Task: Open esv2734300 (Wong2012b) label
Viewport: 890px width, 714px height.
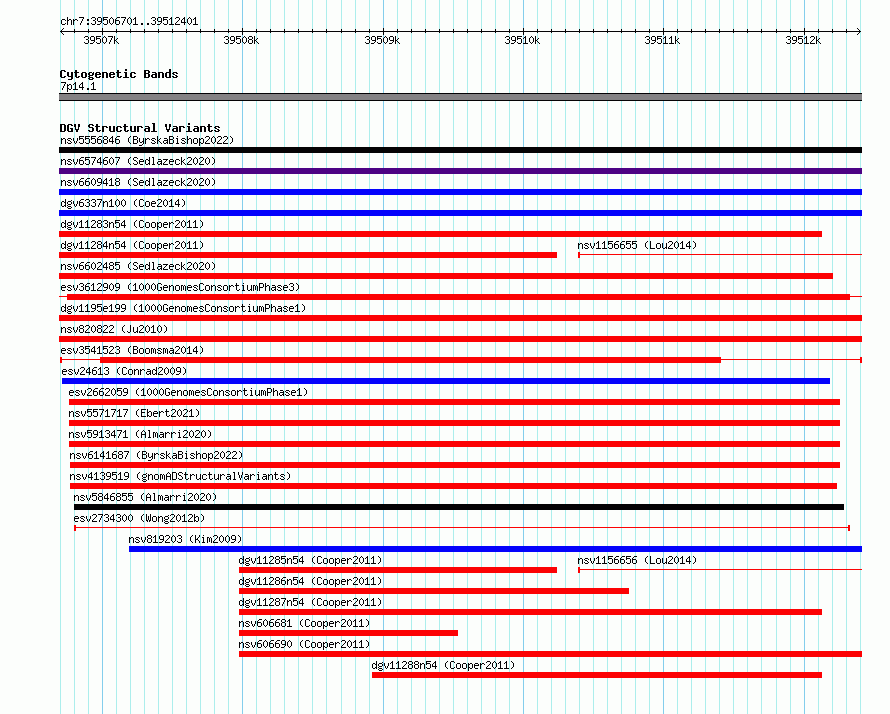Action: [x=139, y=518]
